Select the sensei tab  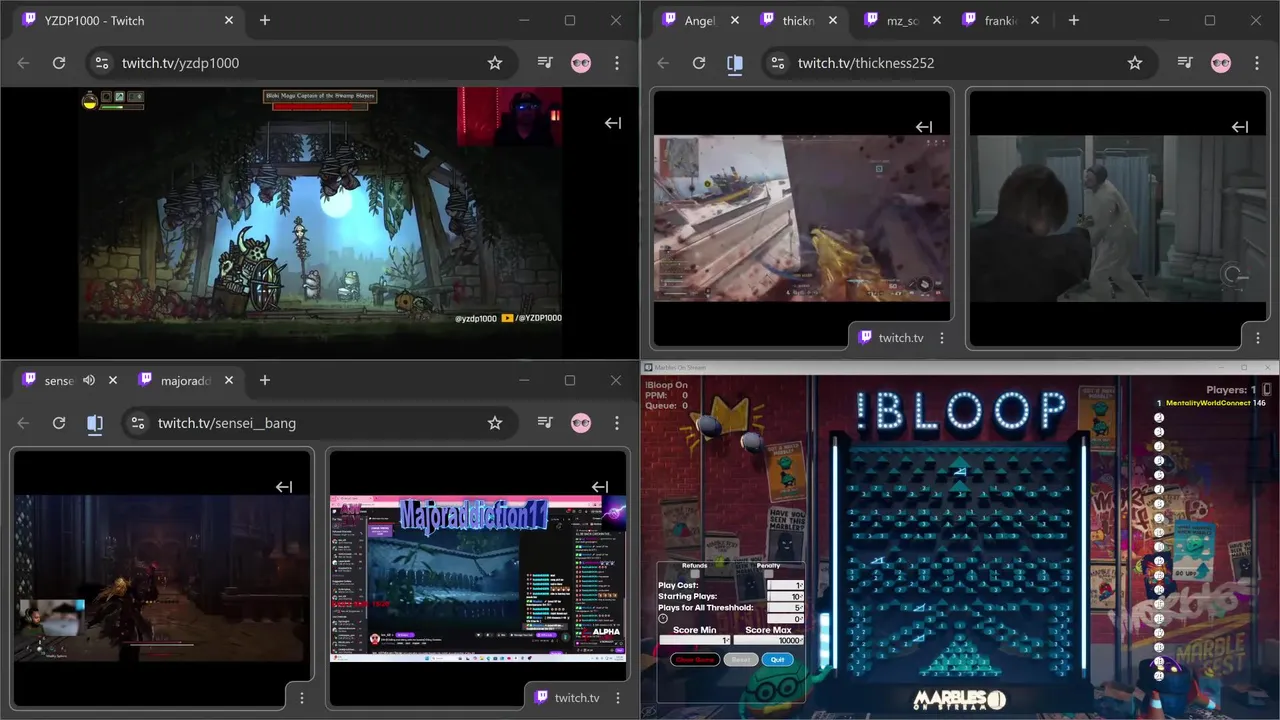60,380
